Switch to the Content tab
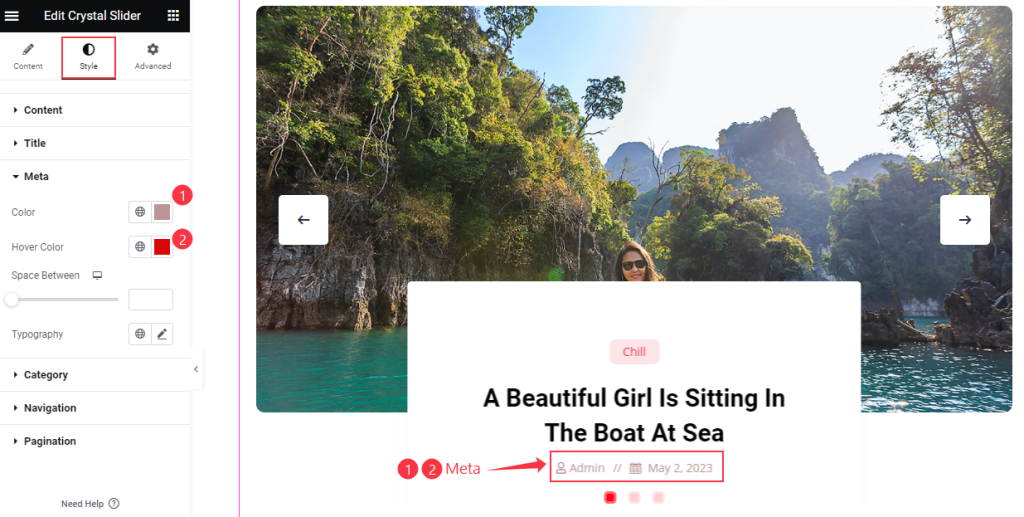The height and width of the screenshot is (517, 1024). 28,57
